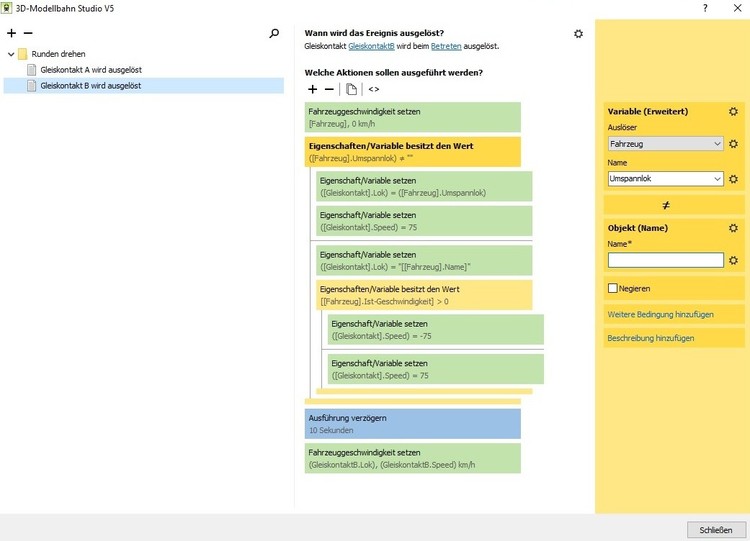
Task: Click the gear beside the Objekt (Name) header
Action: coord(733,228)
